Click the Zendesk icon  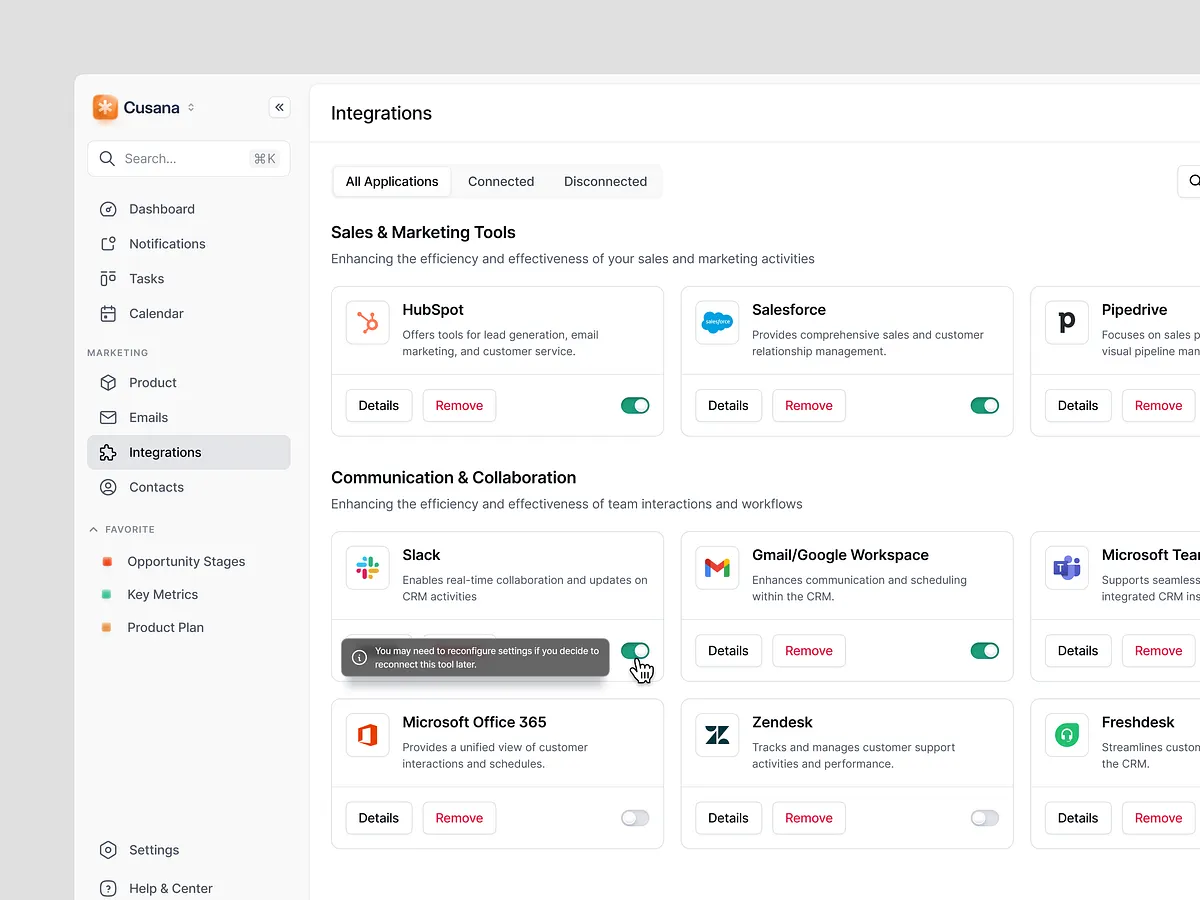click(717, 734)
